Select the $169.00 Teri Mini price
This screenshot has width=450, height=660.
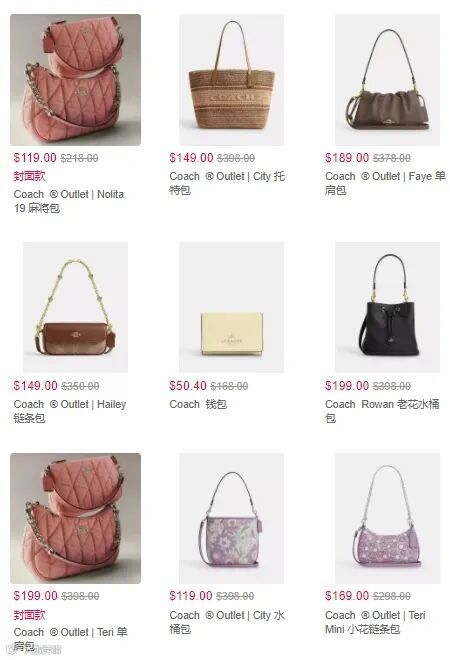[347, 596]
